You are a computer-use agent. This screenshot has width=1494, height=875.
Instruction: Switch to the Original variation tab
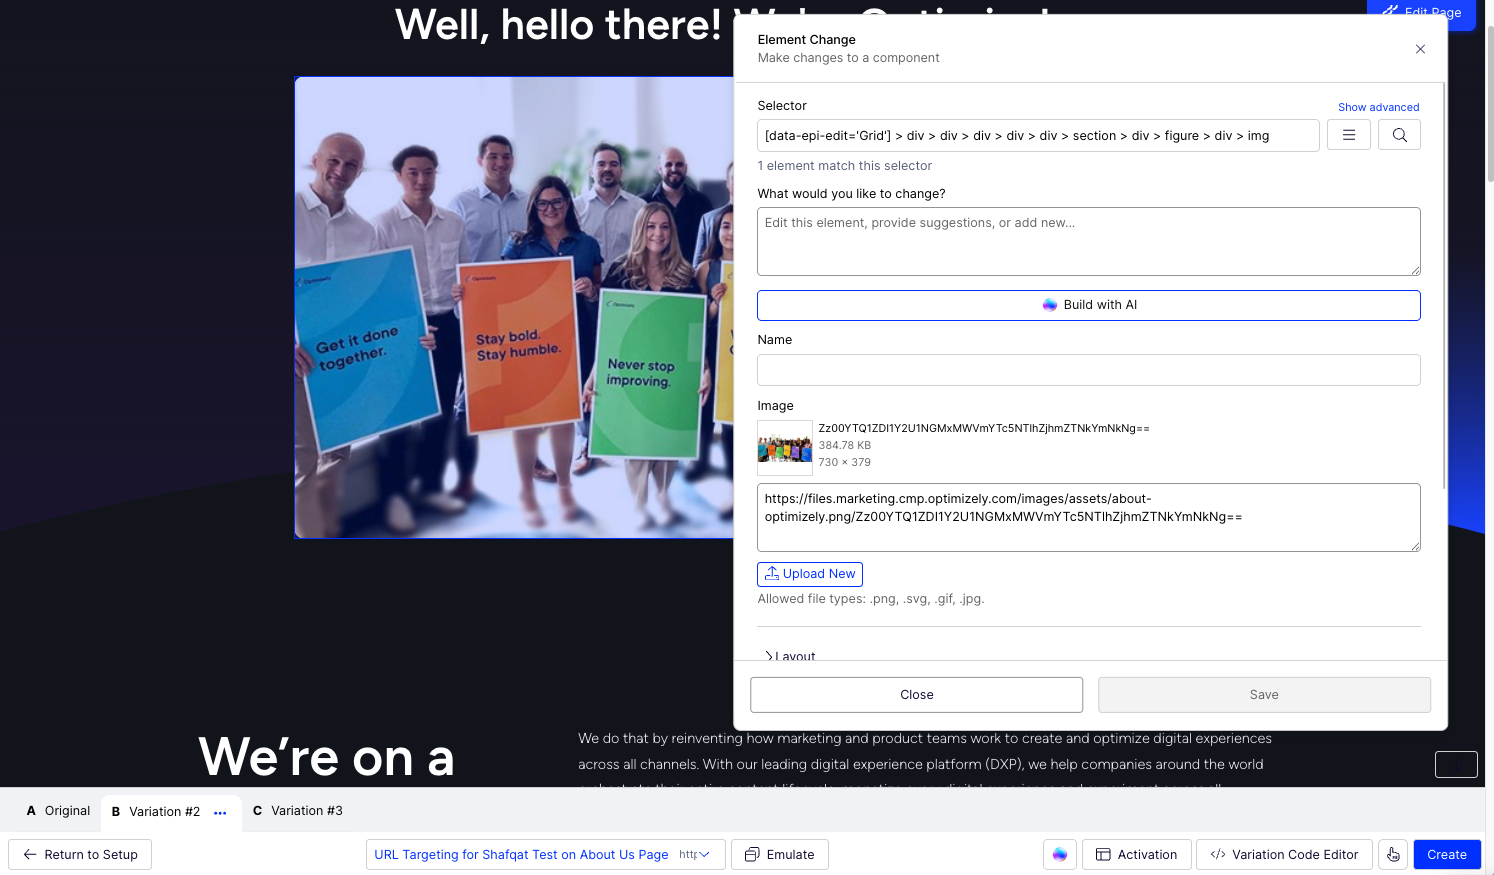59,811
